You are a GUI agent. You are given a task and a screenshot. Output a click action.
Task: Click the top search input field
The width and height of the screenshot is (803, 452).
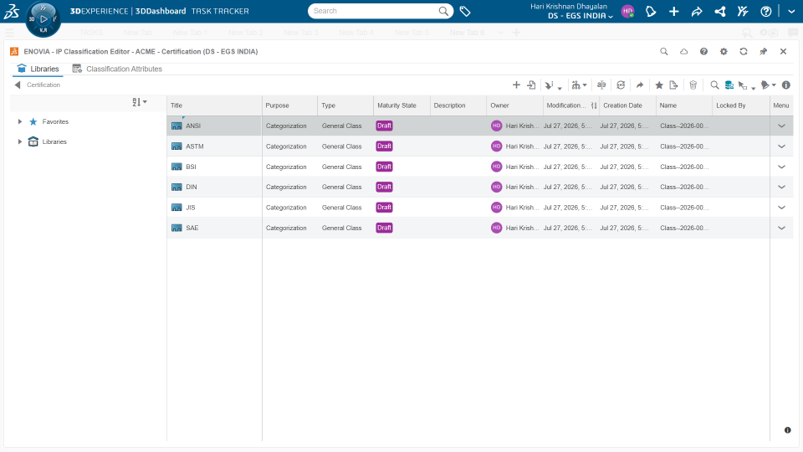[374, 11]
